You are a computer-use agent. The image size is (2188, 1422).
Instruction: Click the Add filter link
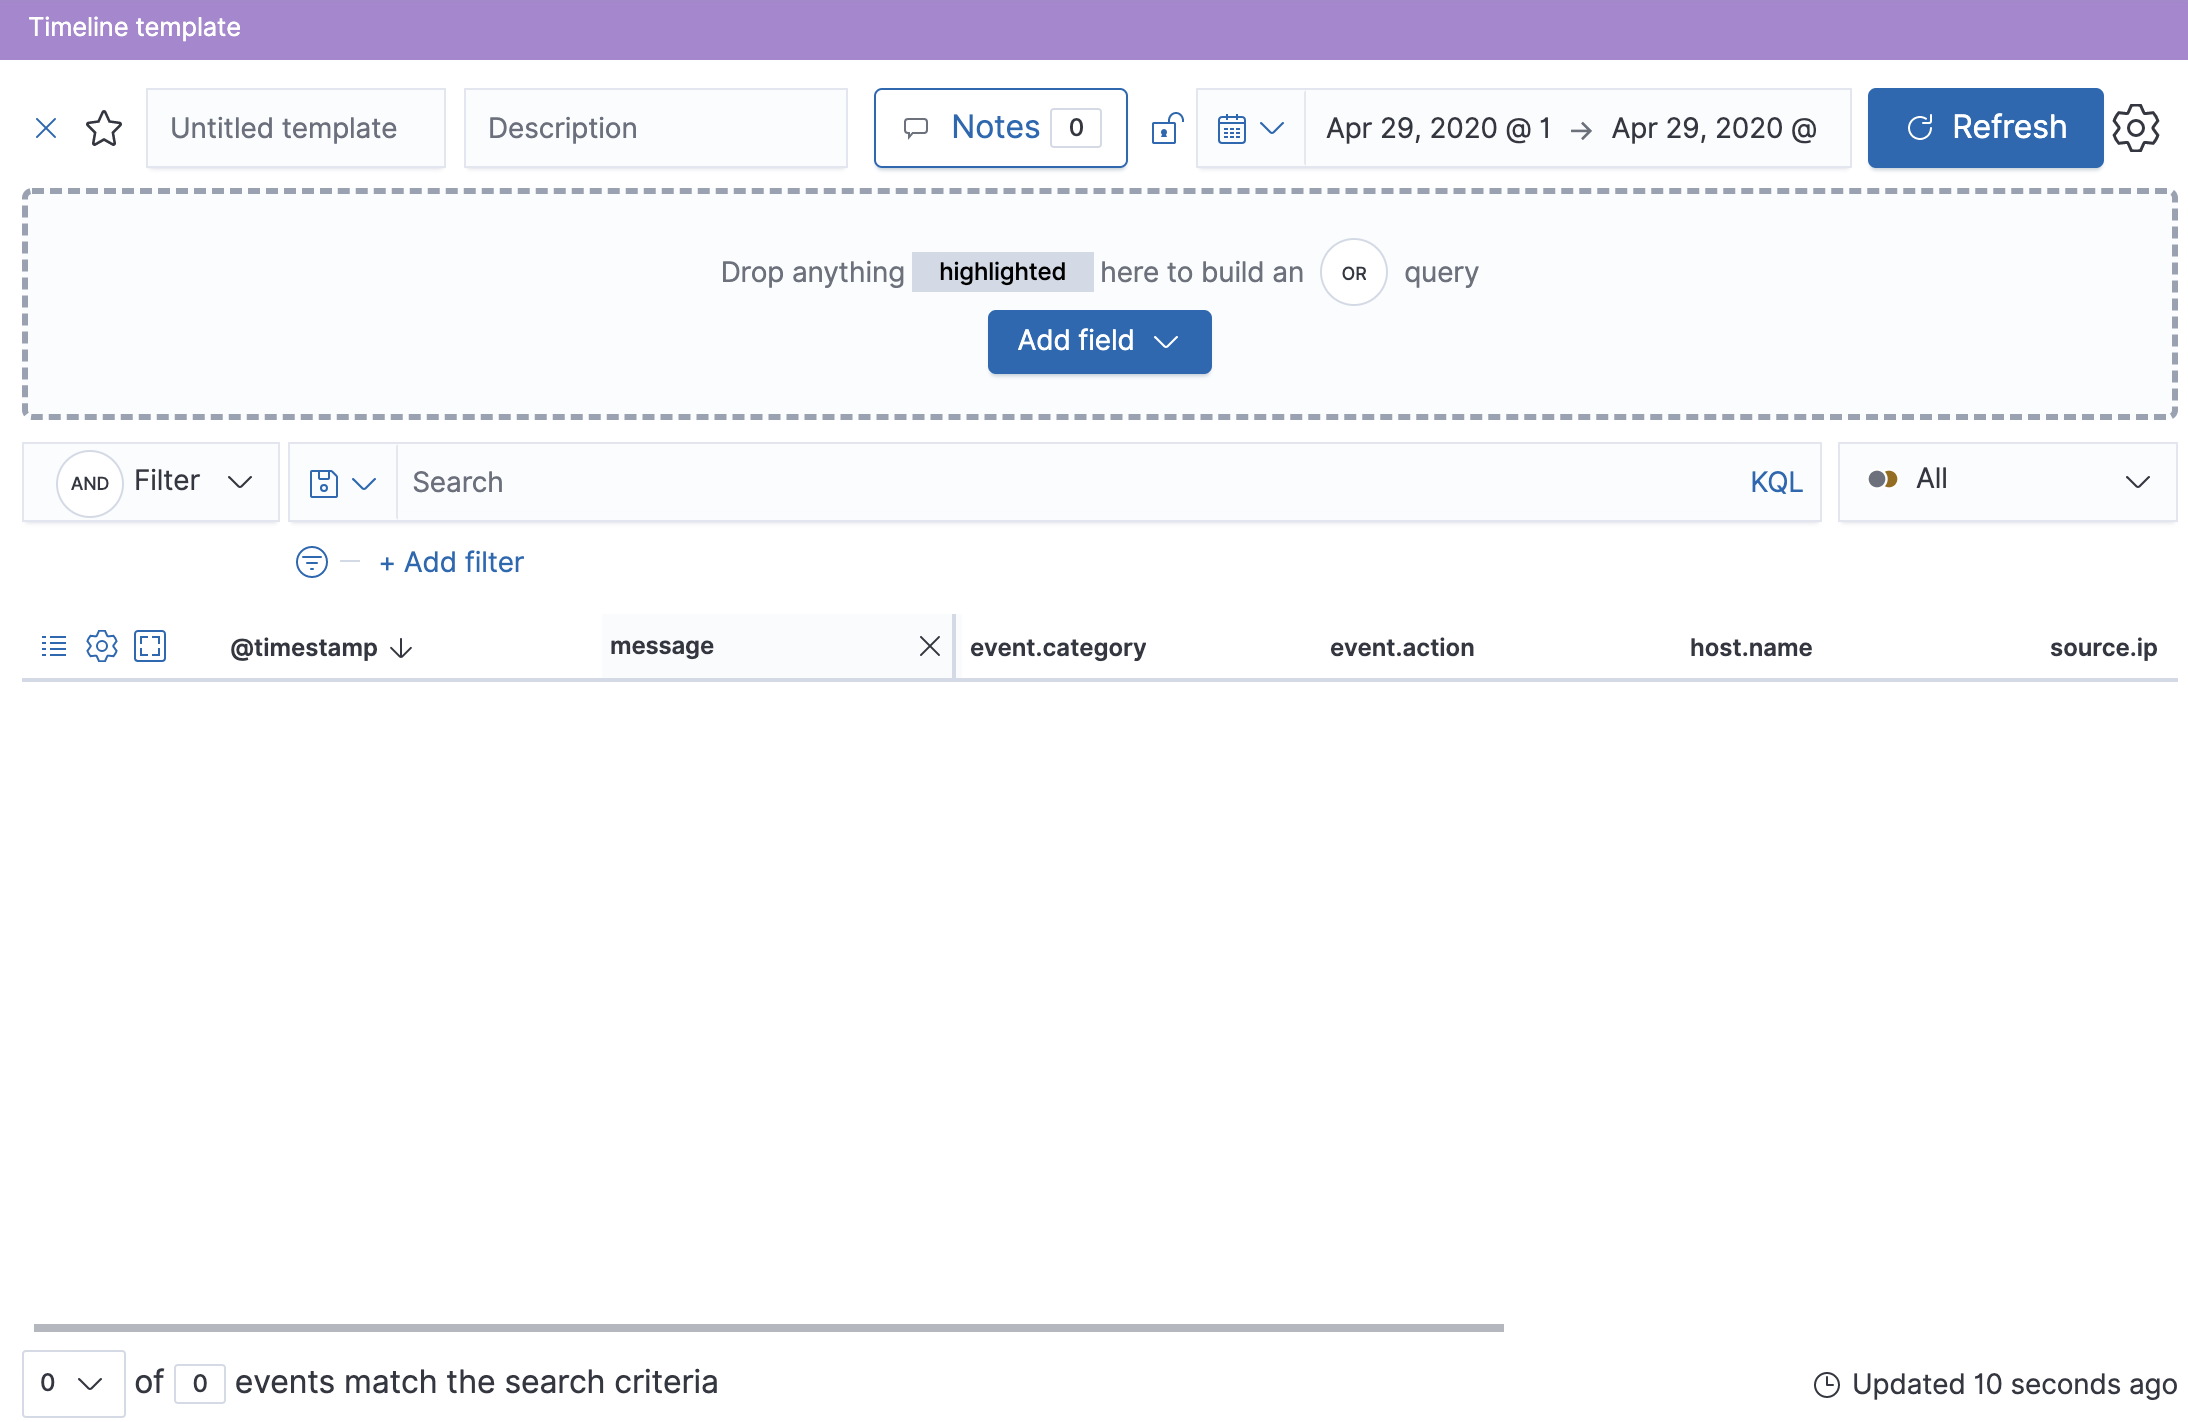(x=451, y=562)
